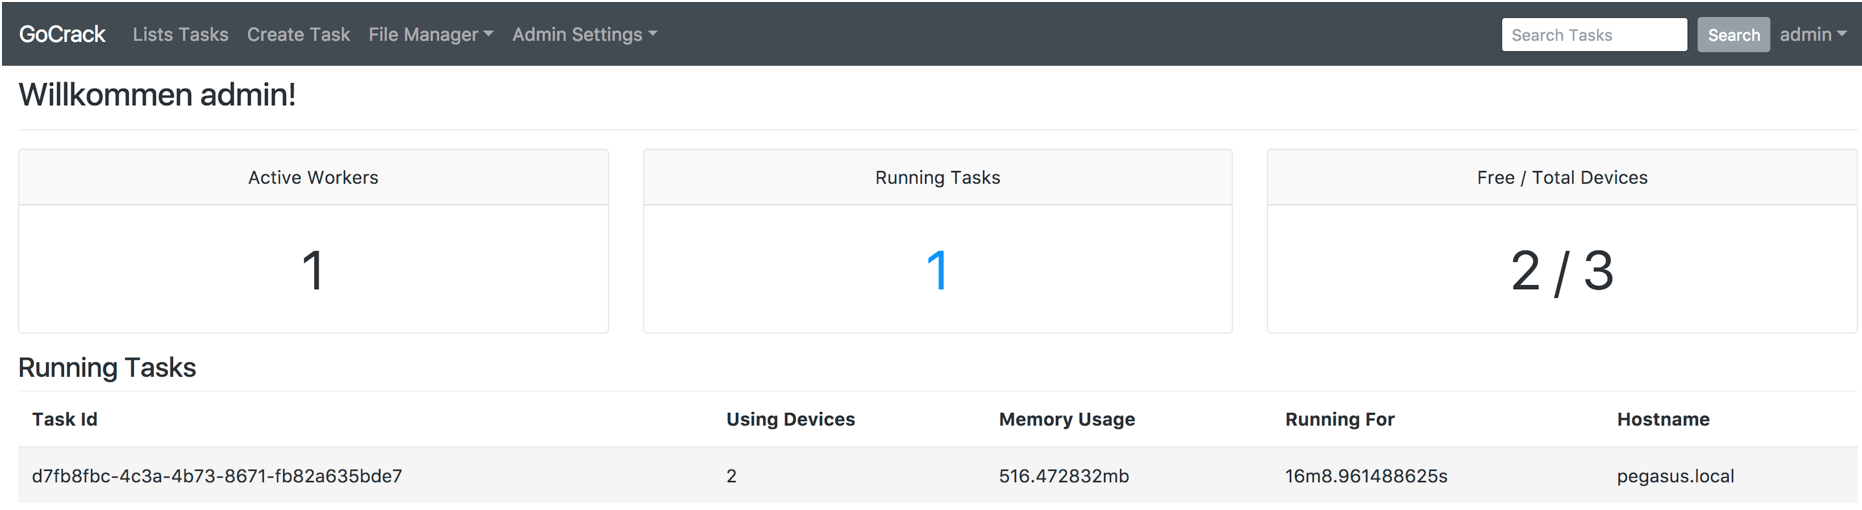The image size is (1862, 510).
Task: Click the Running For column header
Action: click(1339, 419)
